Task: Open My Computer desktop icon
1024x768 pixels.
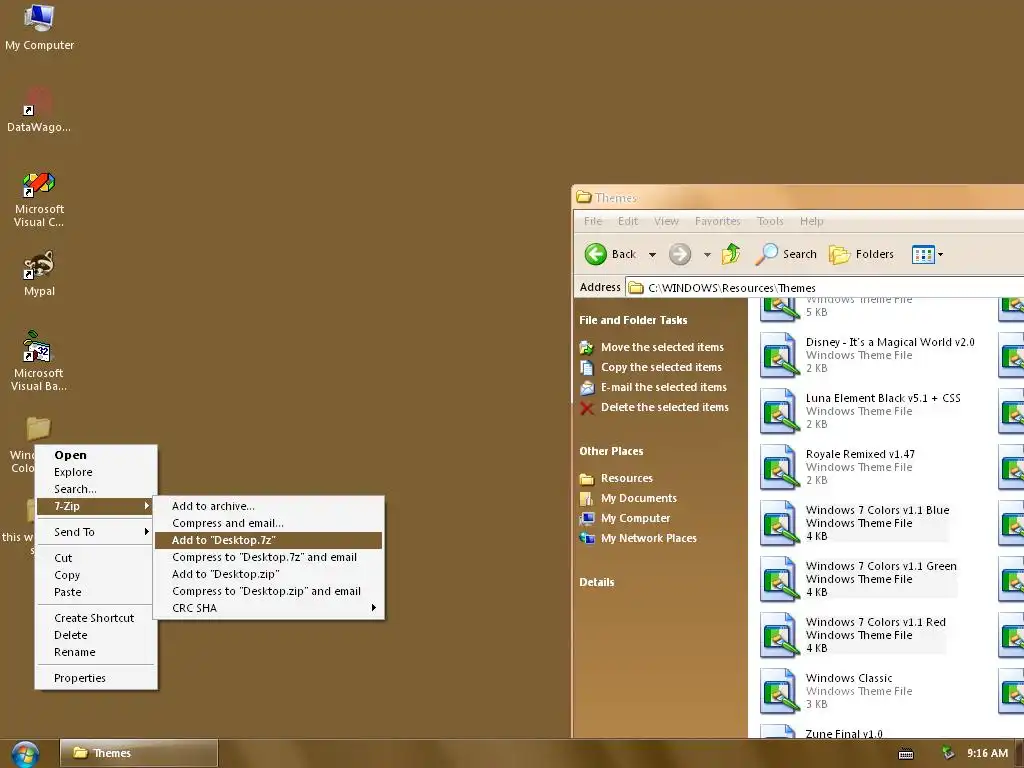Action: [39, 26]
